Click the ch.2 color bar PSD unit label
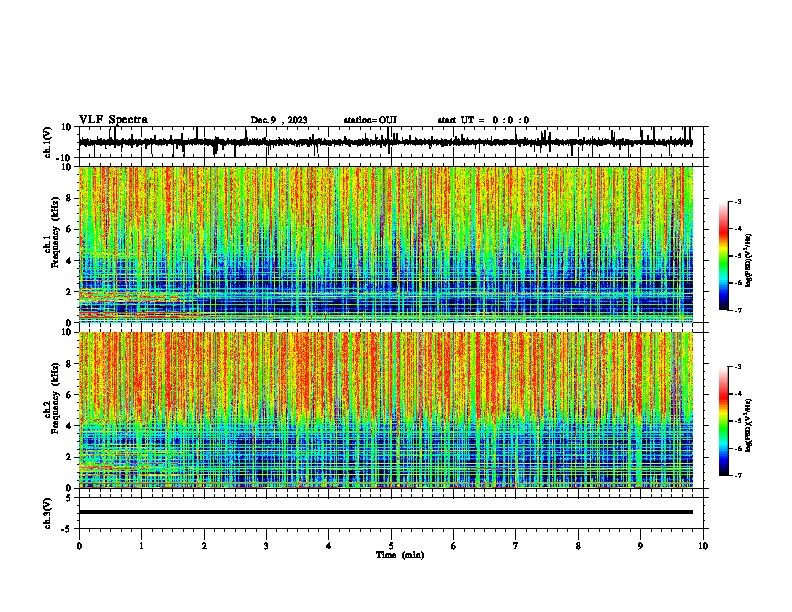Viewport: 792px width, 612px height. click(749, 426)
